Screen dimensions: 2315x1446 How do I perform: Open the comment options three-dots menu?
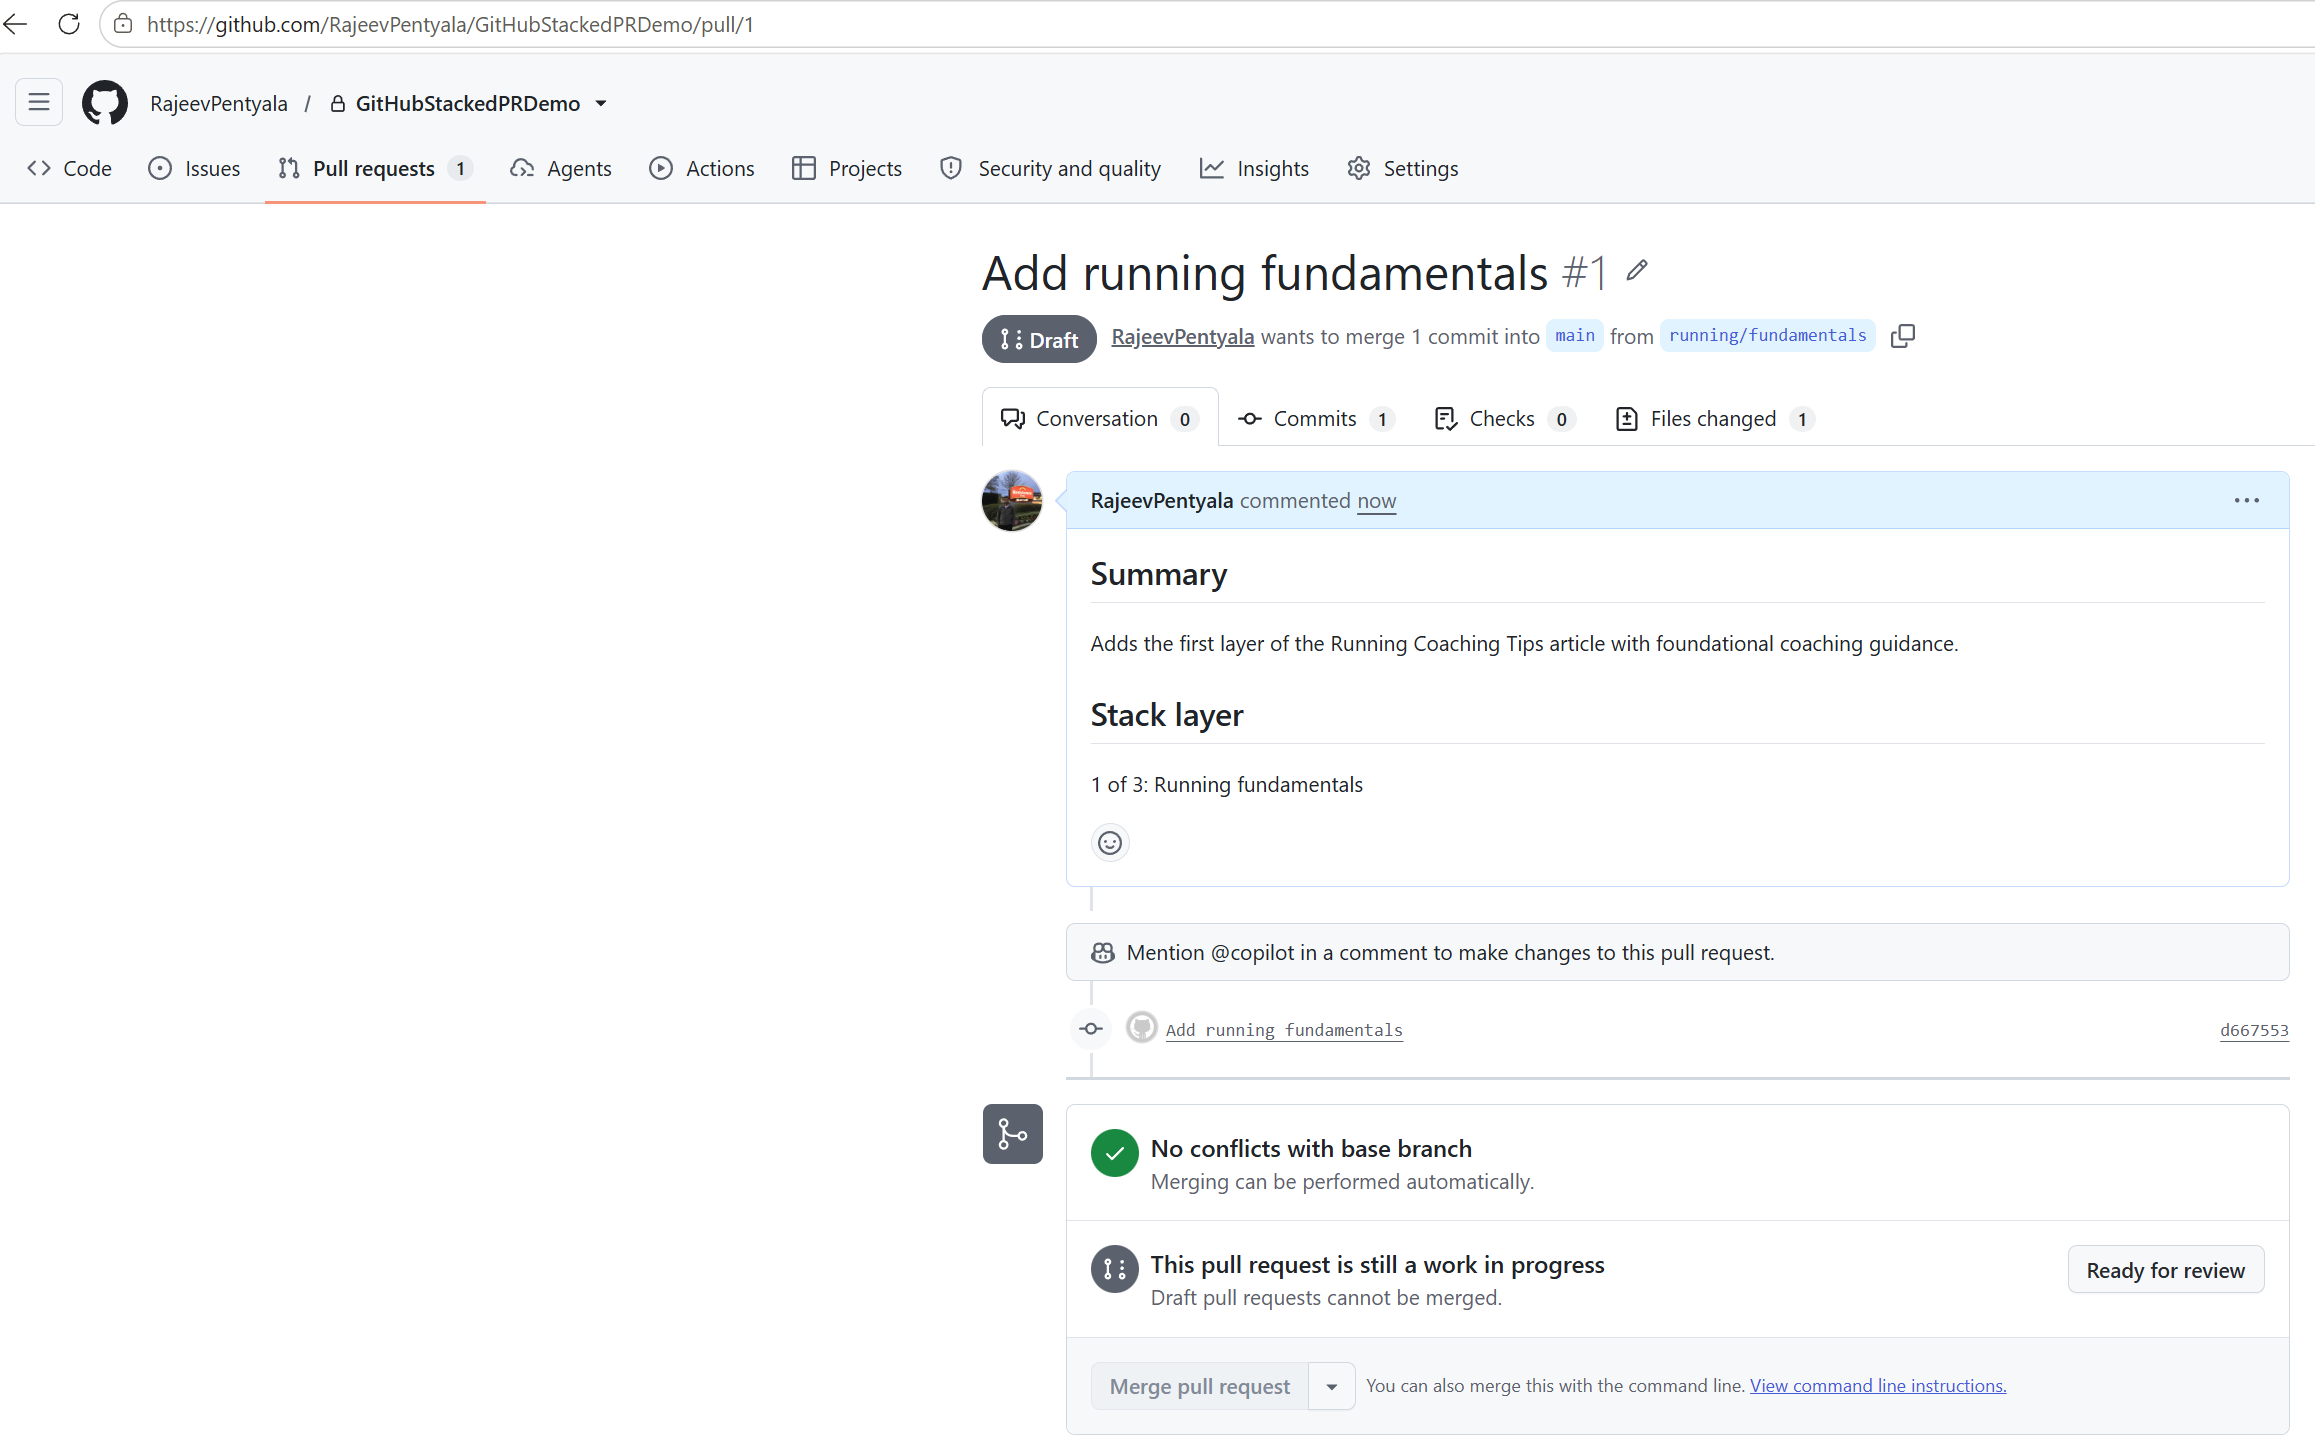pos(2246,500)
